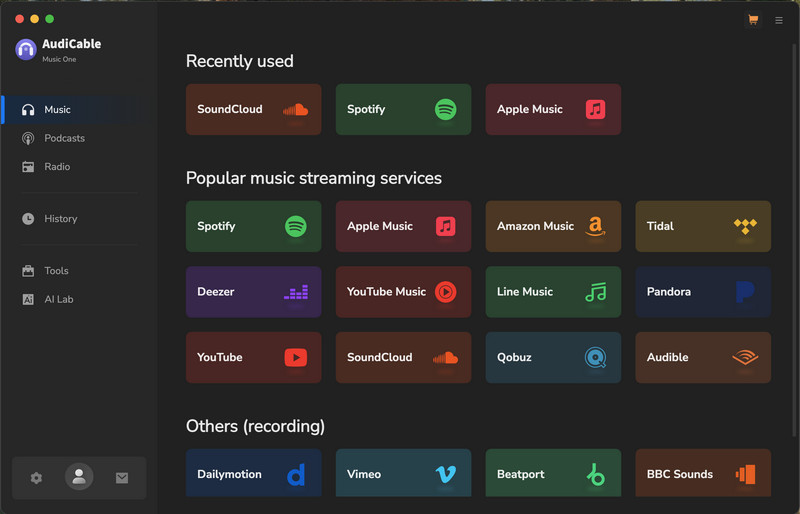Open Dailymotion recording card
This screenshot has width=800, height=514.
pyautogui.click(x=254, y=473)
